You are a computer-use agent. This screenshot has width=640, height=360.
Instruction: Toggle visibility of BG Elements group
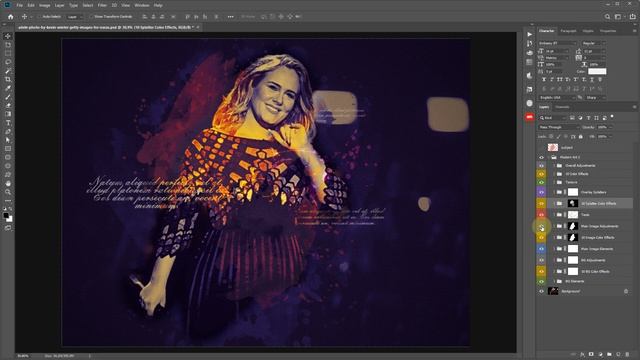click(x=541, y=281)
